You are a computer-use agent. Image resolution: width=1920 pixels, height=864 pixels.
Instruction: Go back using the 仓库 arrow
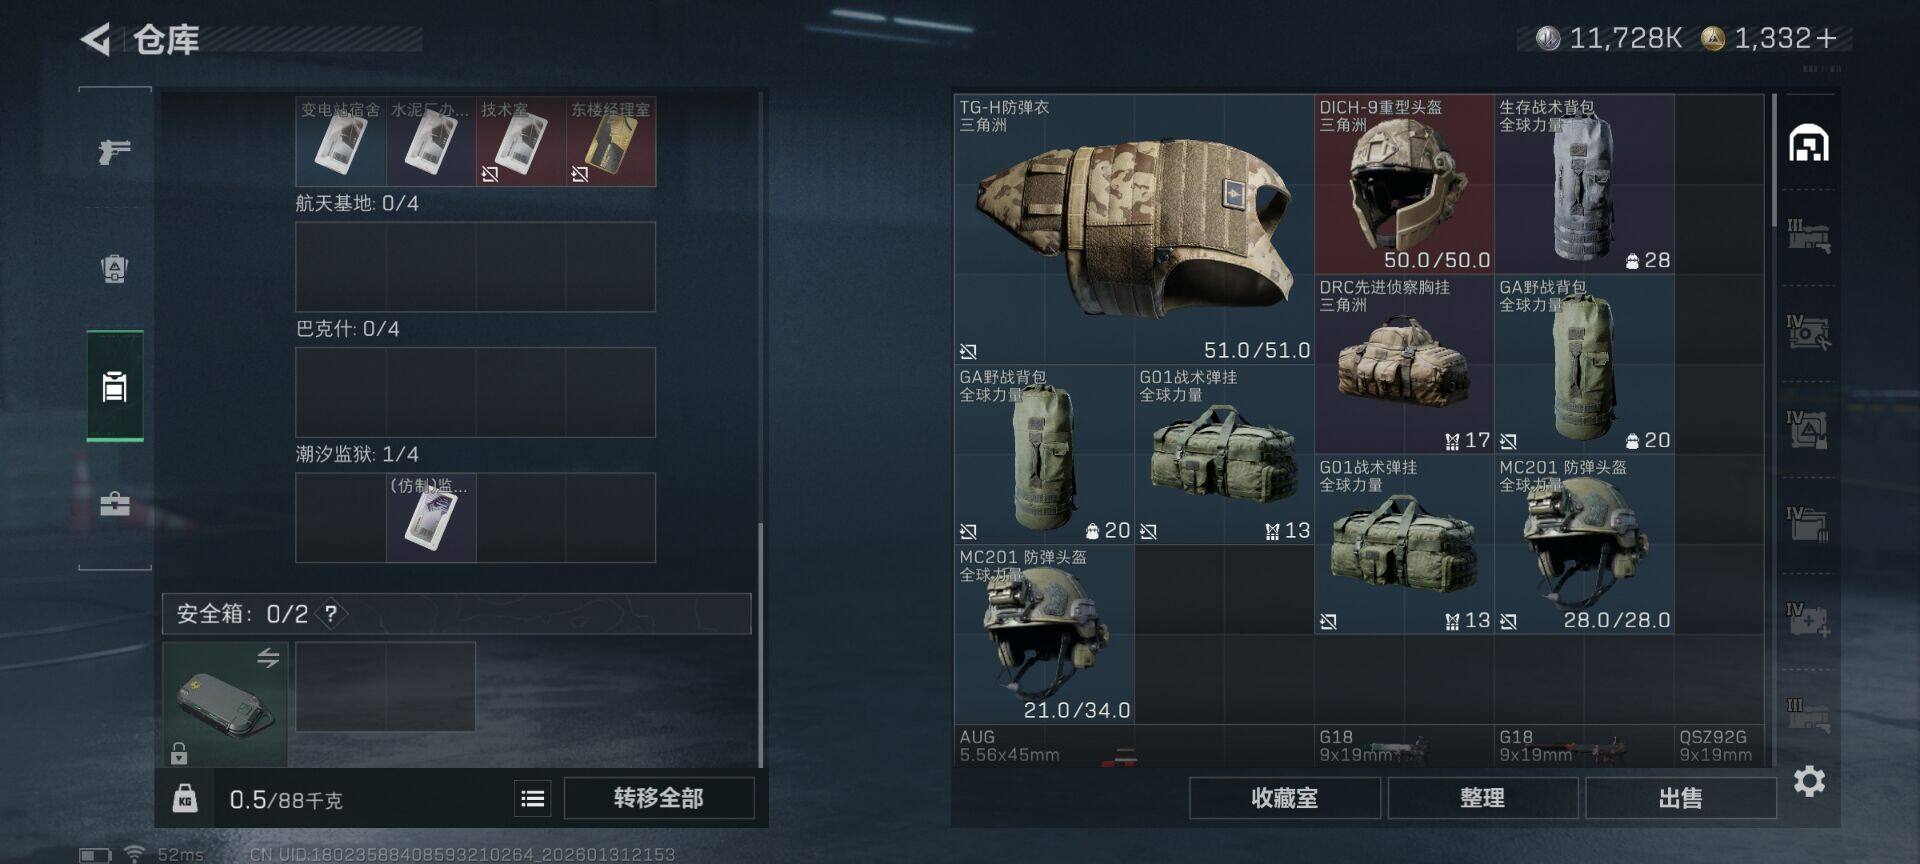pyautogui.click(x=96, y=40)
